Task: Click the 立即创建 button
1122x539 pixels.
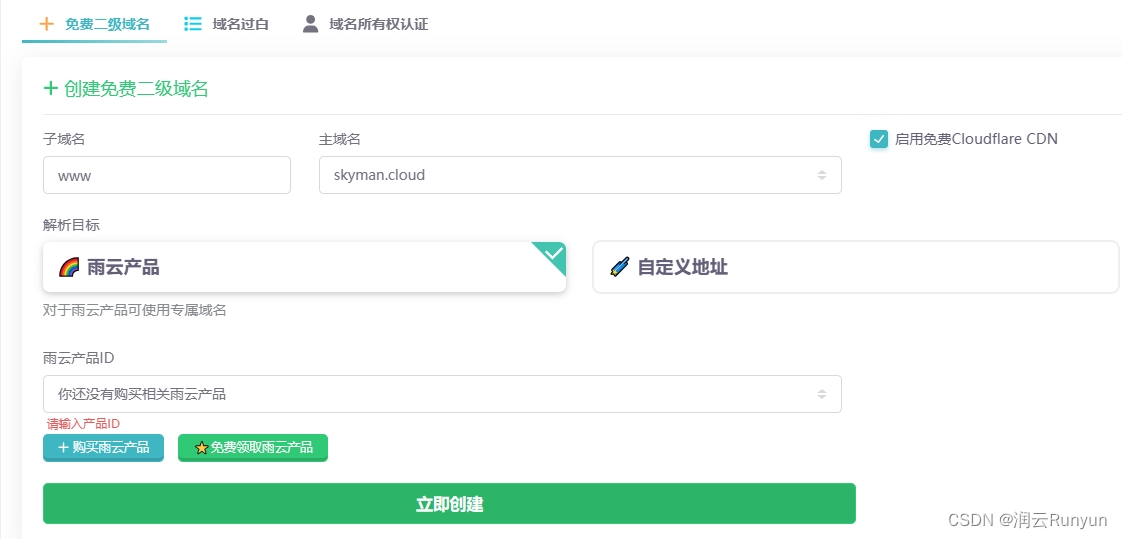Action: coord(449,504)
